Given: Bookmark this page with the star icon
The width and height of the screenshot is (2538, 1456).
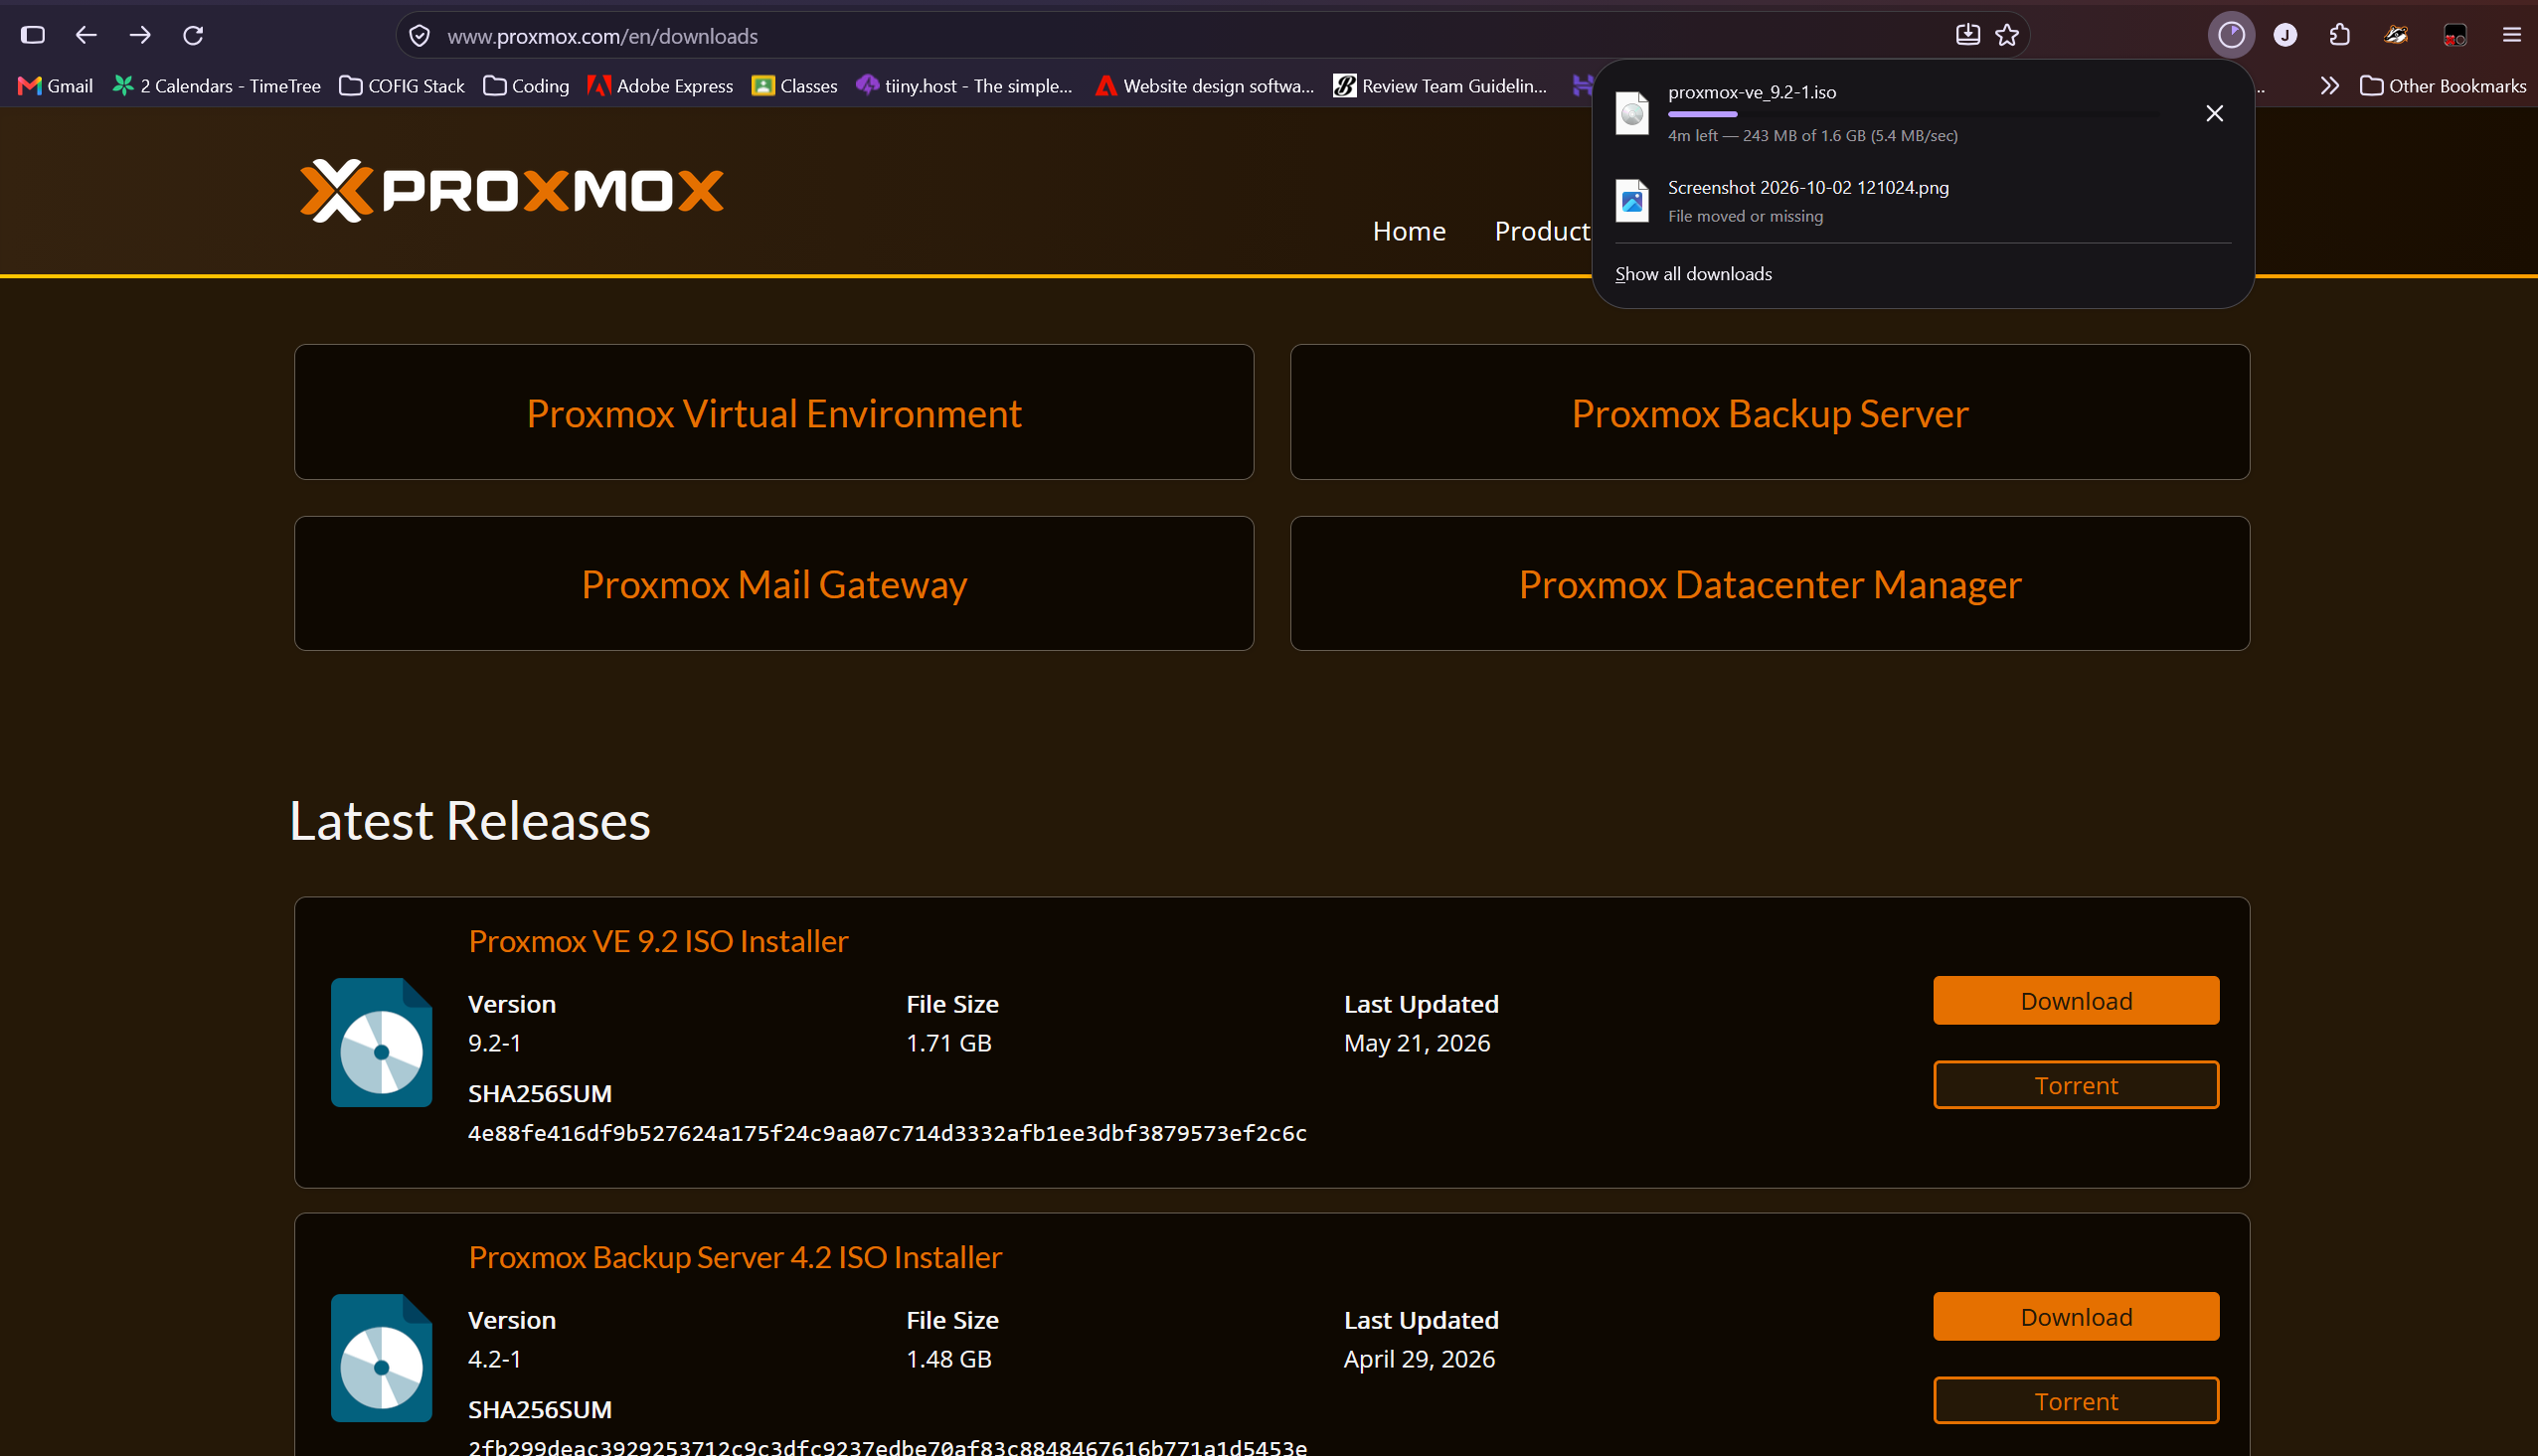Looking at the screenshot, I should [x=2007, y=35].
